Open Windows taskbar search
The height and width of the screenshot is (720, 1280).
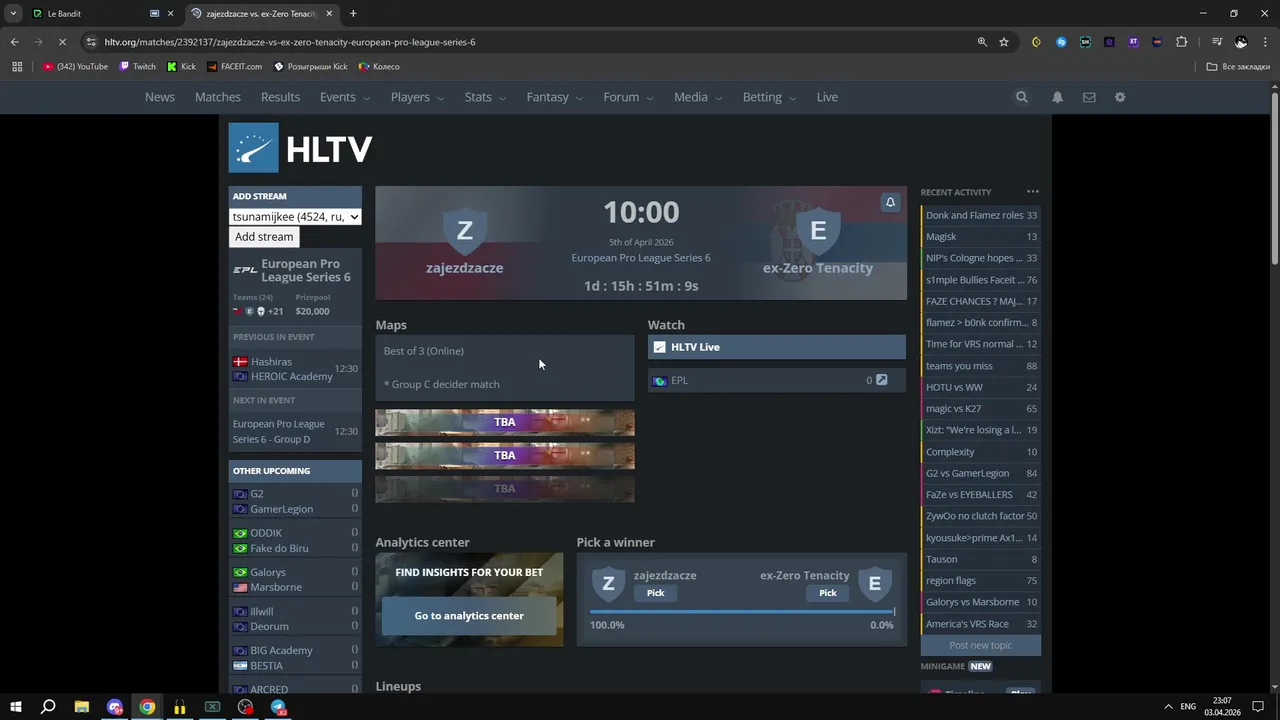click(x=48, y=707)
